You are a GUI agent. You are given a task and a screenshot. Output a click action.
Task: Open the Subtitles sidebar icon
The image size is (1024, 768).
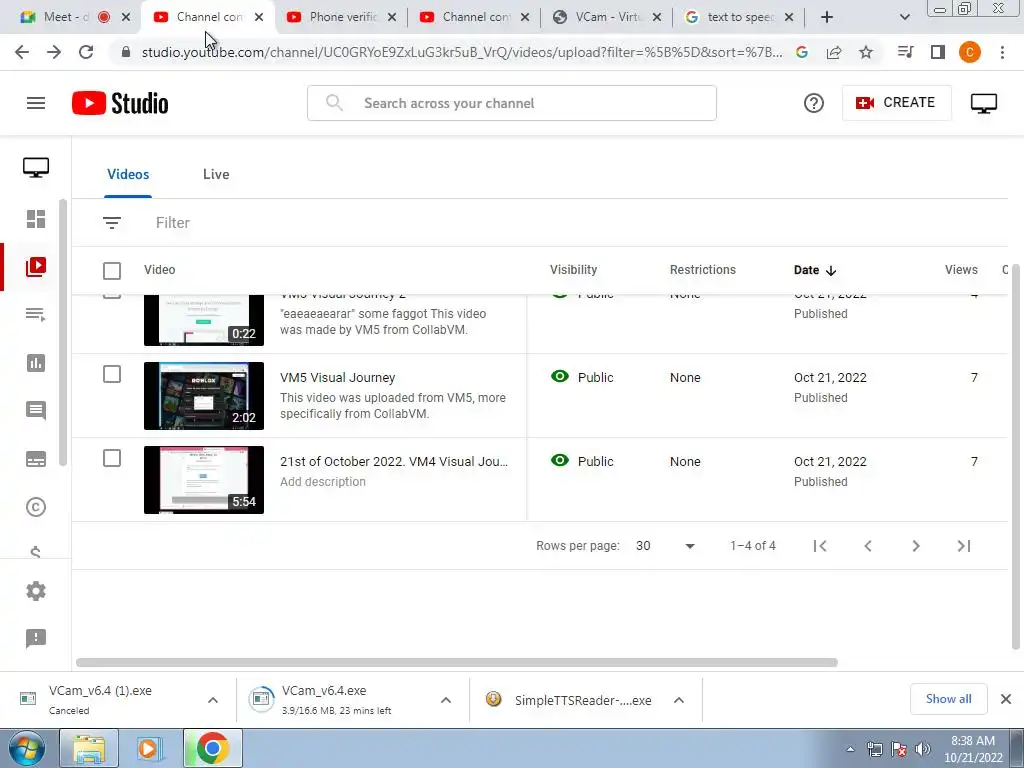(36, 459)
